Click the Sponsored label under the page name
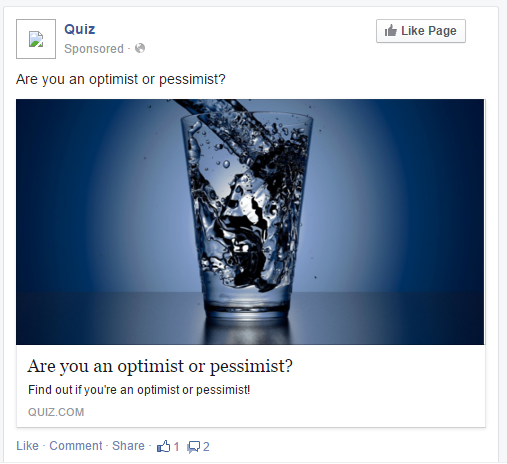 pyautogui.click(x=94, y=49)
